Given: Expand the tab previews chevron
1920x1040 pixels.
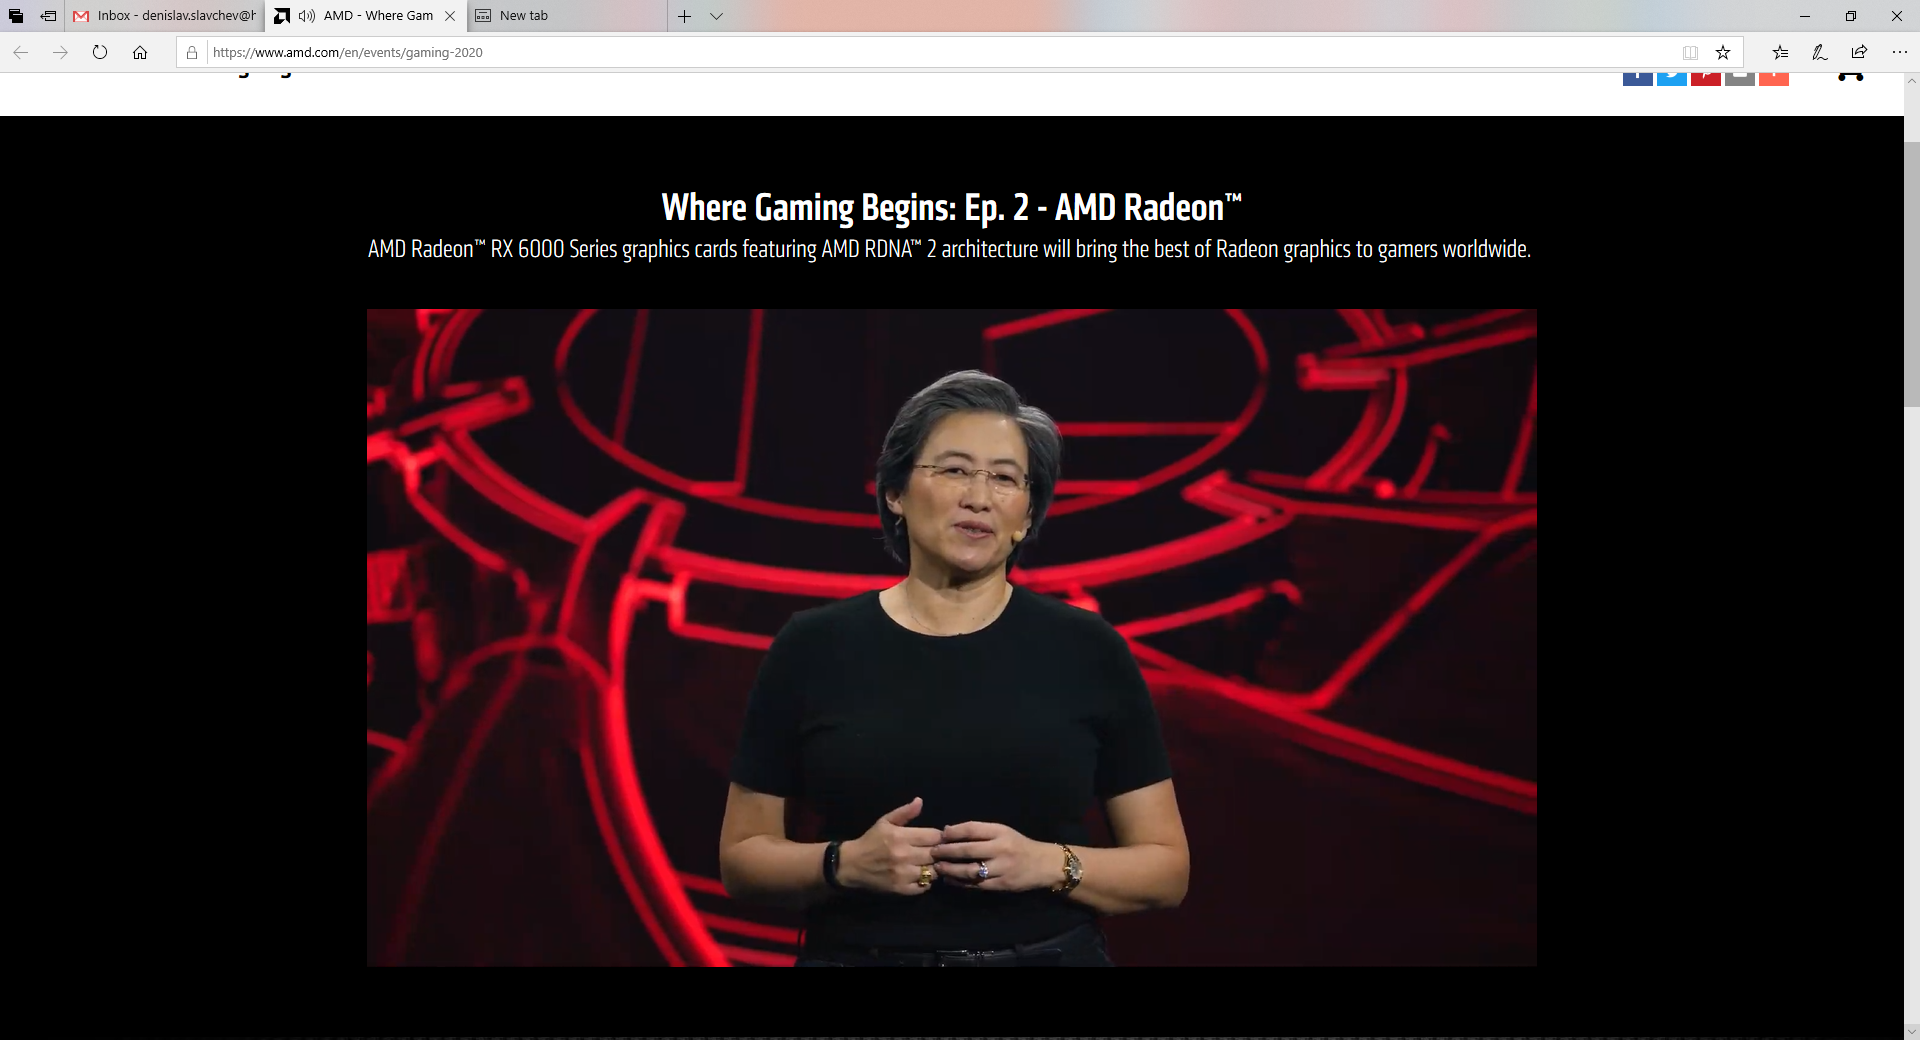Looking at the screenshot, I should (x=716, y=16).
